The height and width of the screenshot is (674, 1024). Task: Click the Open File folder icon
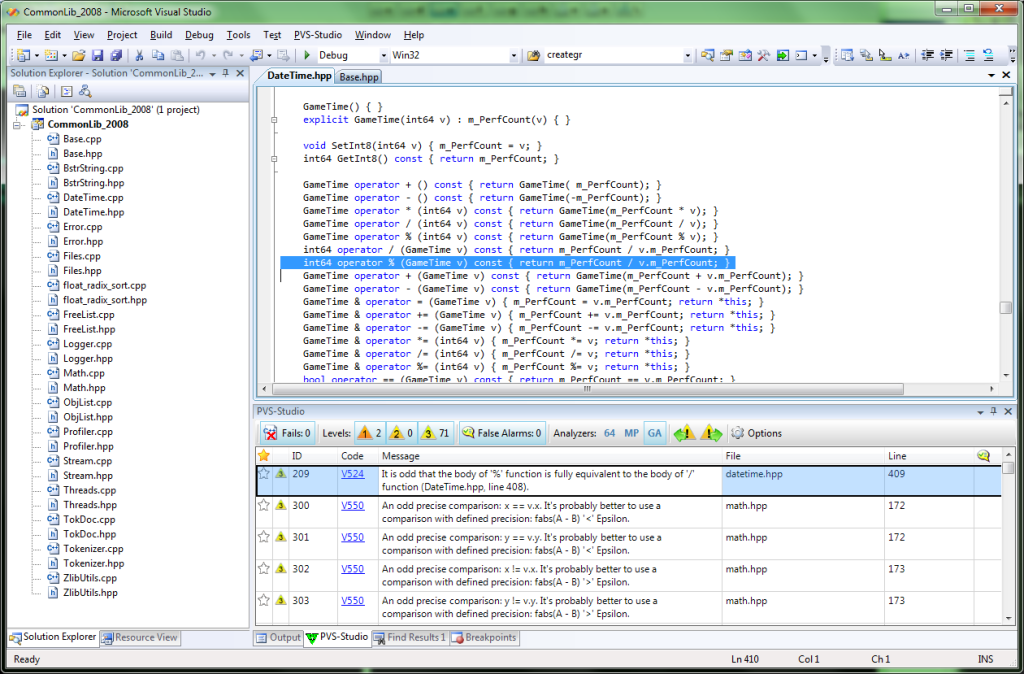78,55
